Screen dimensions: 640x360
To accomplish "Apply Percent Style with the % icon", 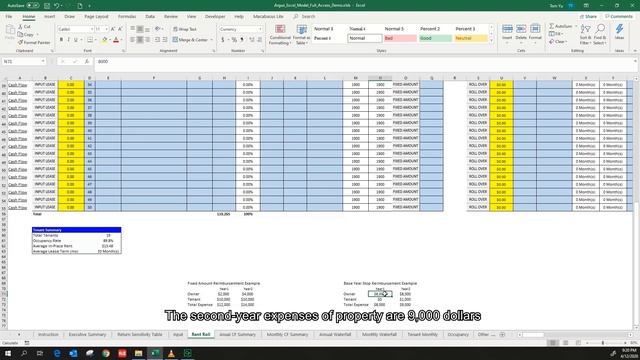I will coord(234,40).
